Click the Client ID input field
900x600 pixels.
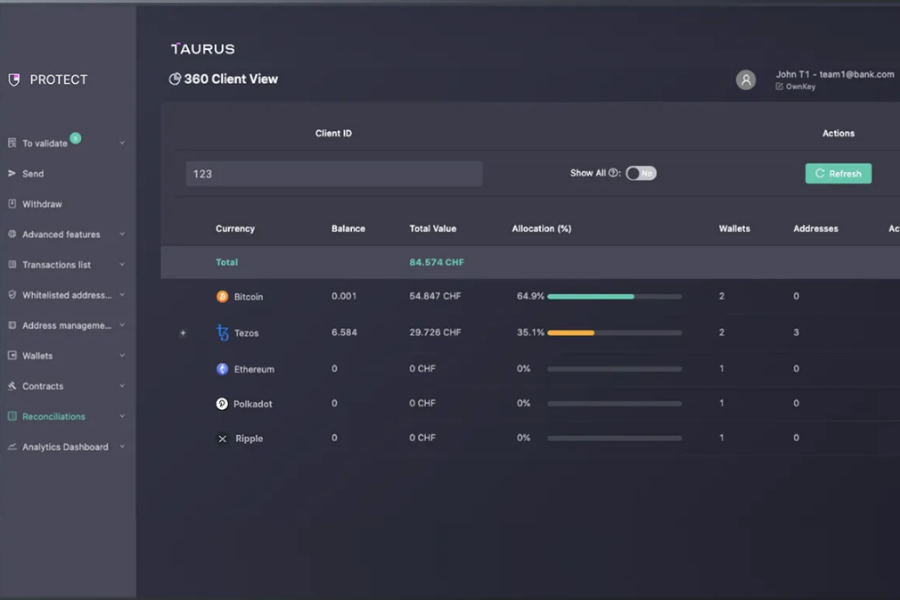(333, 173)
